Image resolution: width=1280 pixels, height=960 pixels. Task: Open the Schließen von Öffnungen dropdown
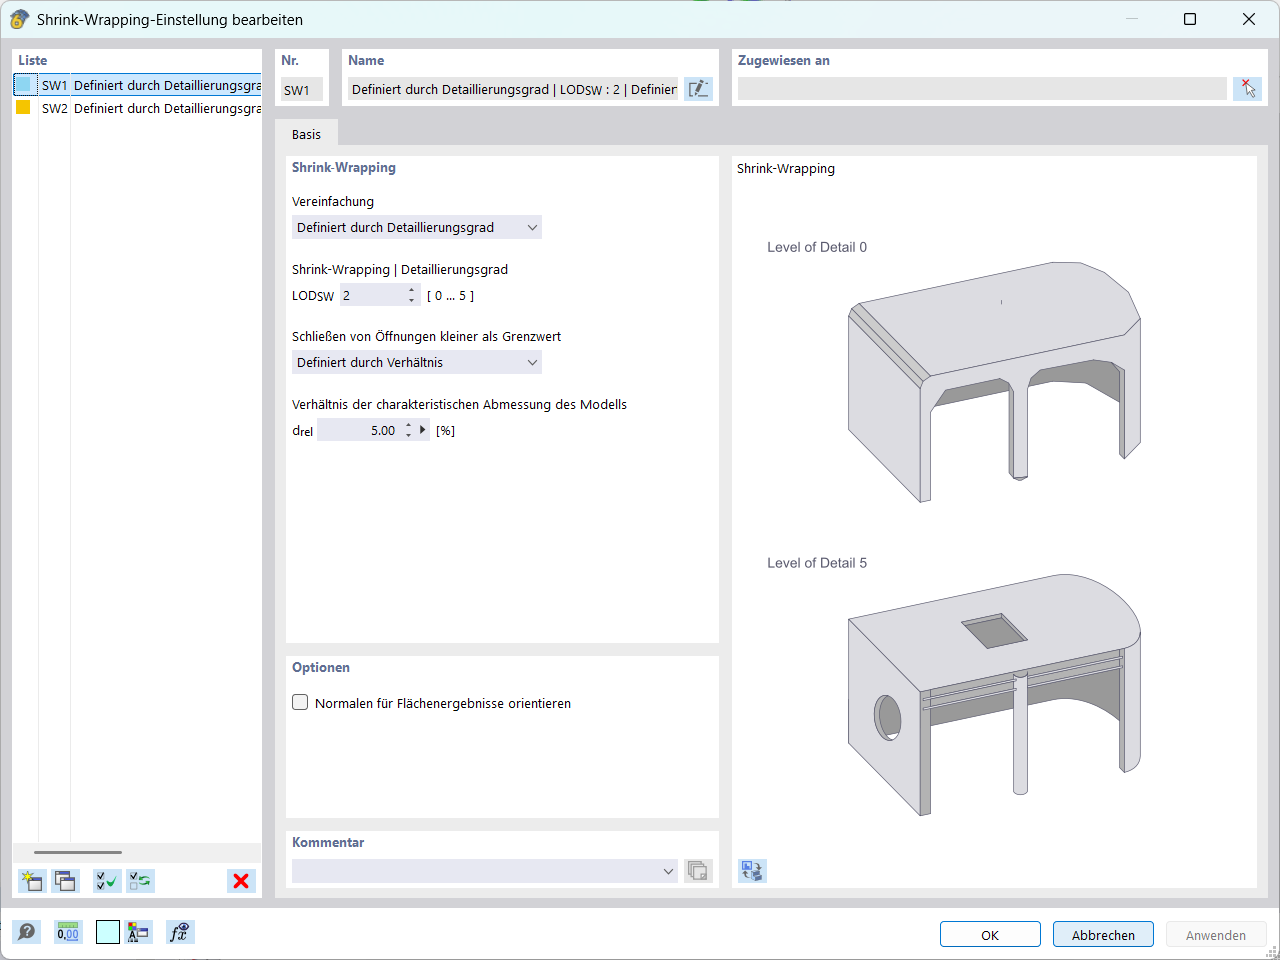coord(533,362)
